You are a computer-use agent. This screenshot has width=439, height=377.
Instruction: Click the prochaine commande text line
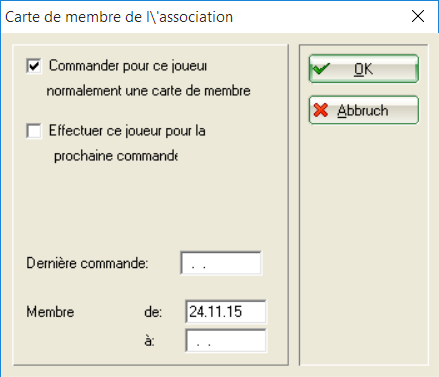[116, 156]
